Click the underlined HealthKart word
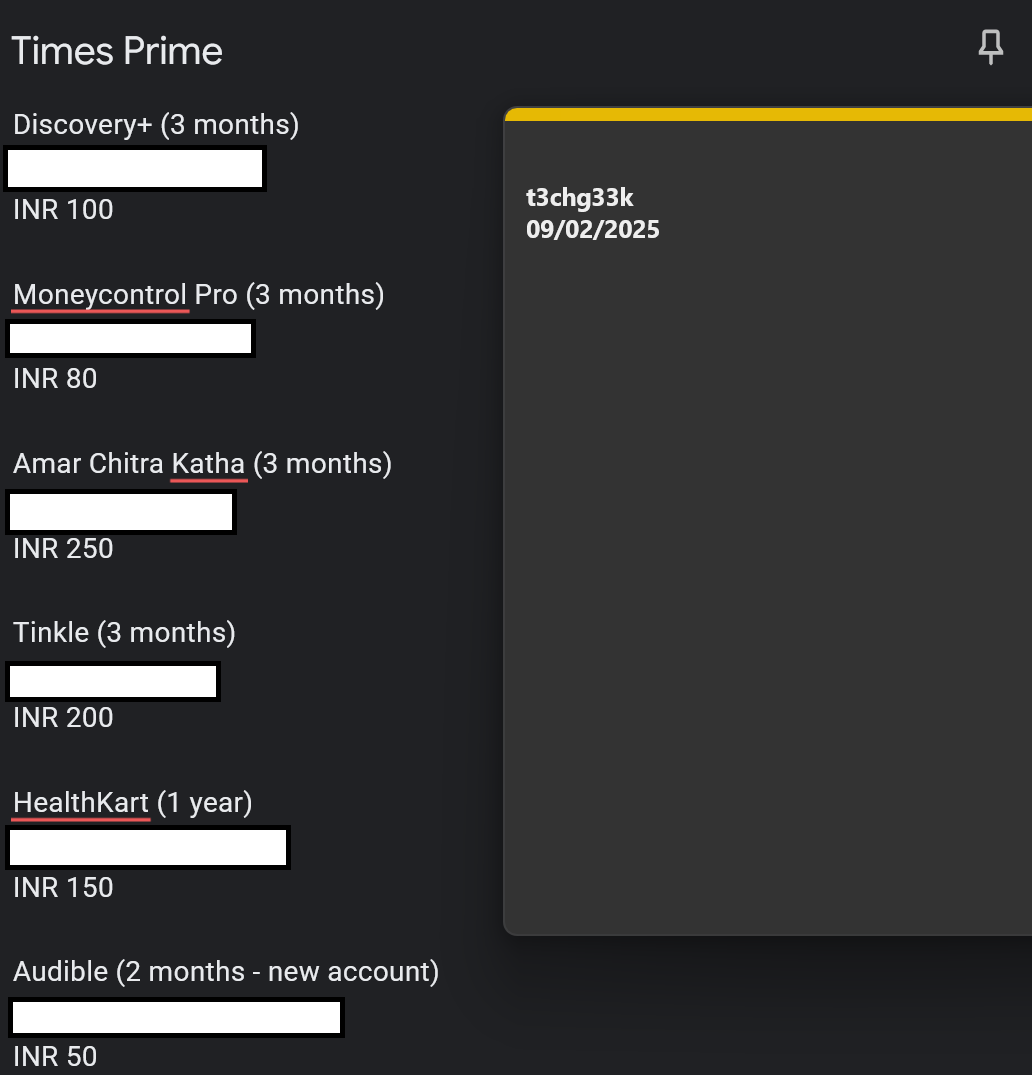This screenshot has width=1032, height=1075. (x=81, y=803)
